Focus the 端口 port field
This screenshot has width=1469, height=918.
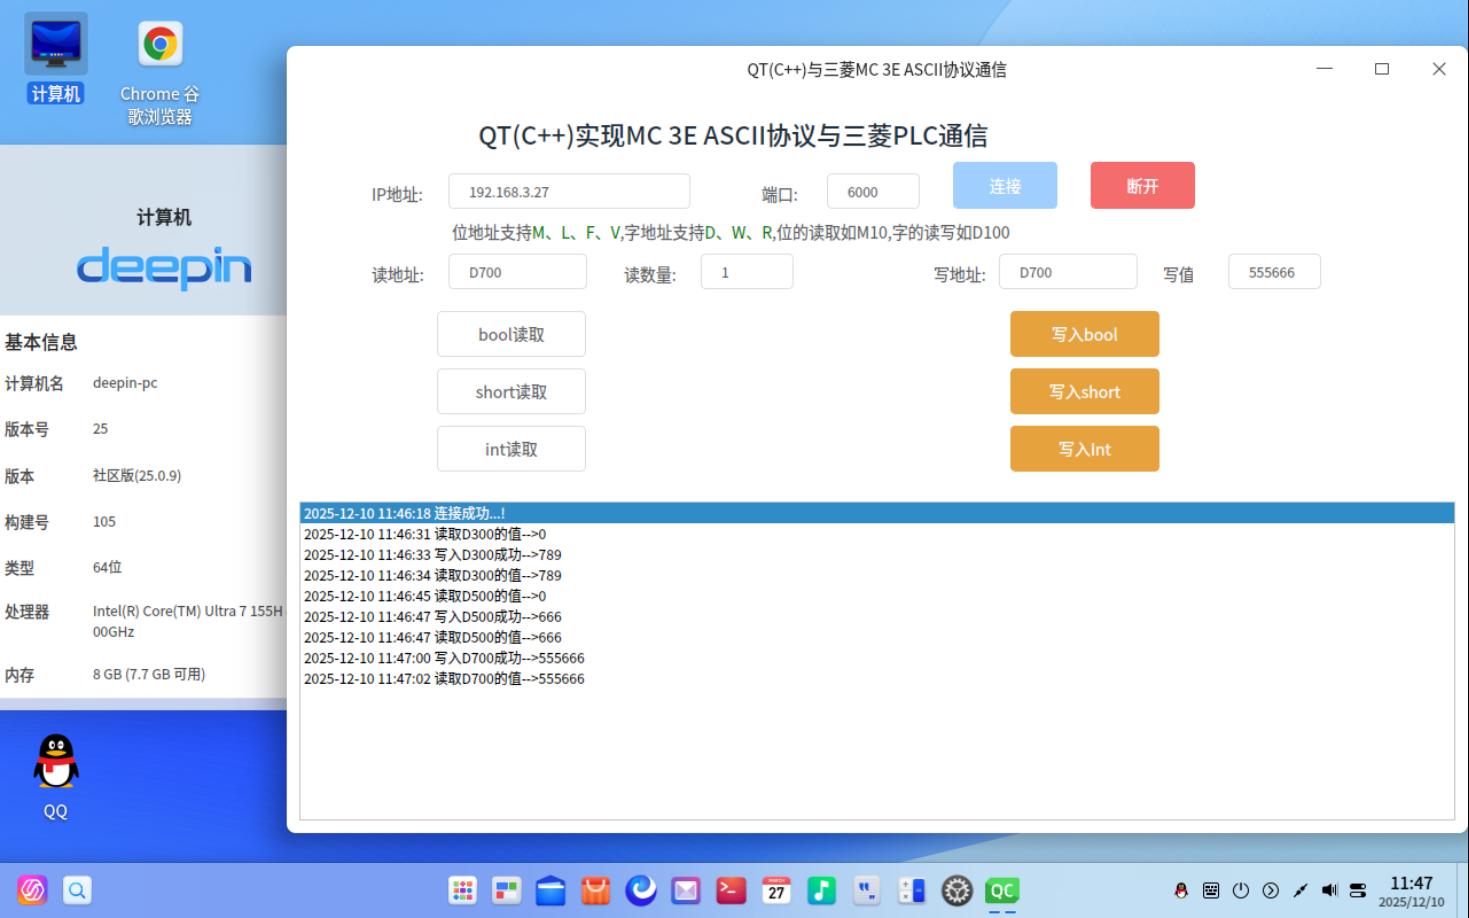873,191
